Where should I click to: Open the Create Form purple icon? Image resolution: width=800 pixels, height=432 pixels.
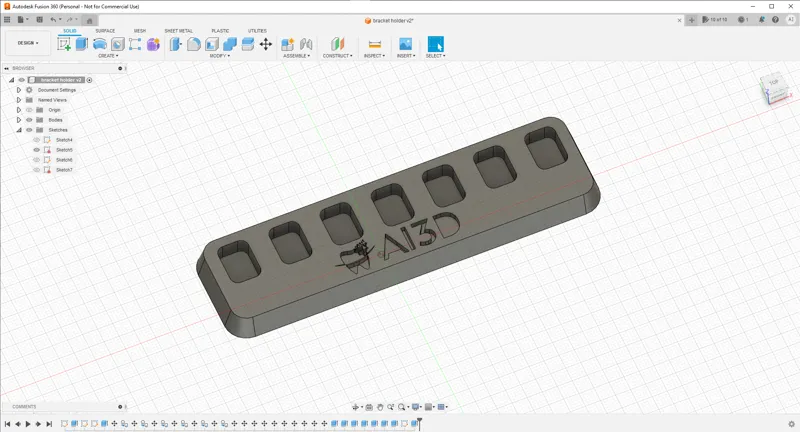(x=153, y=44)
